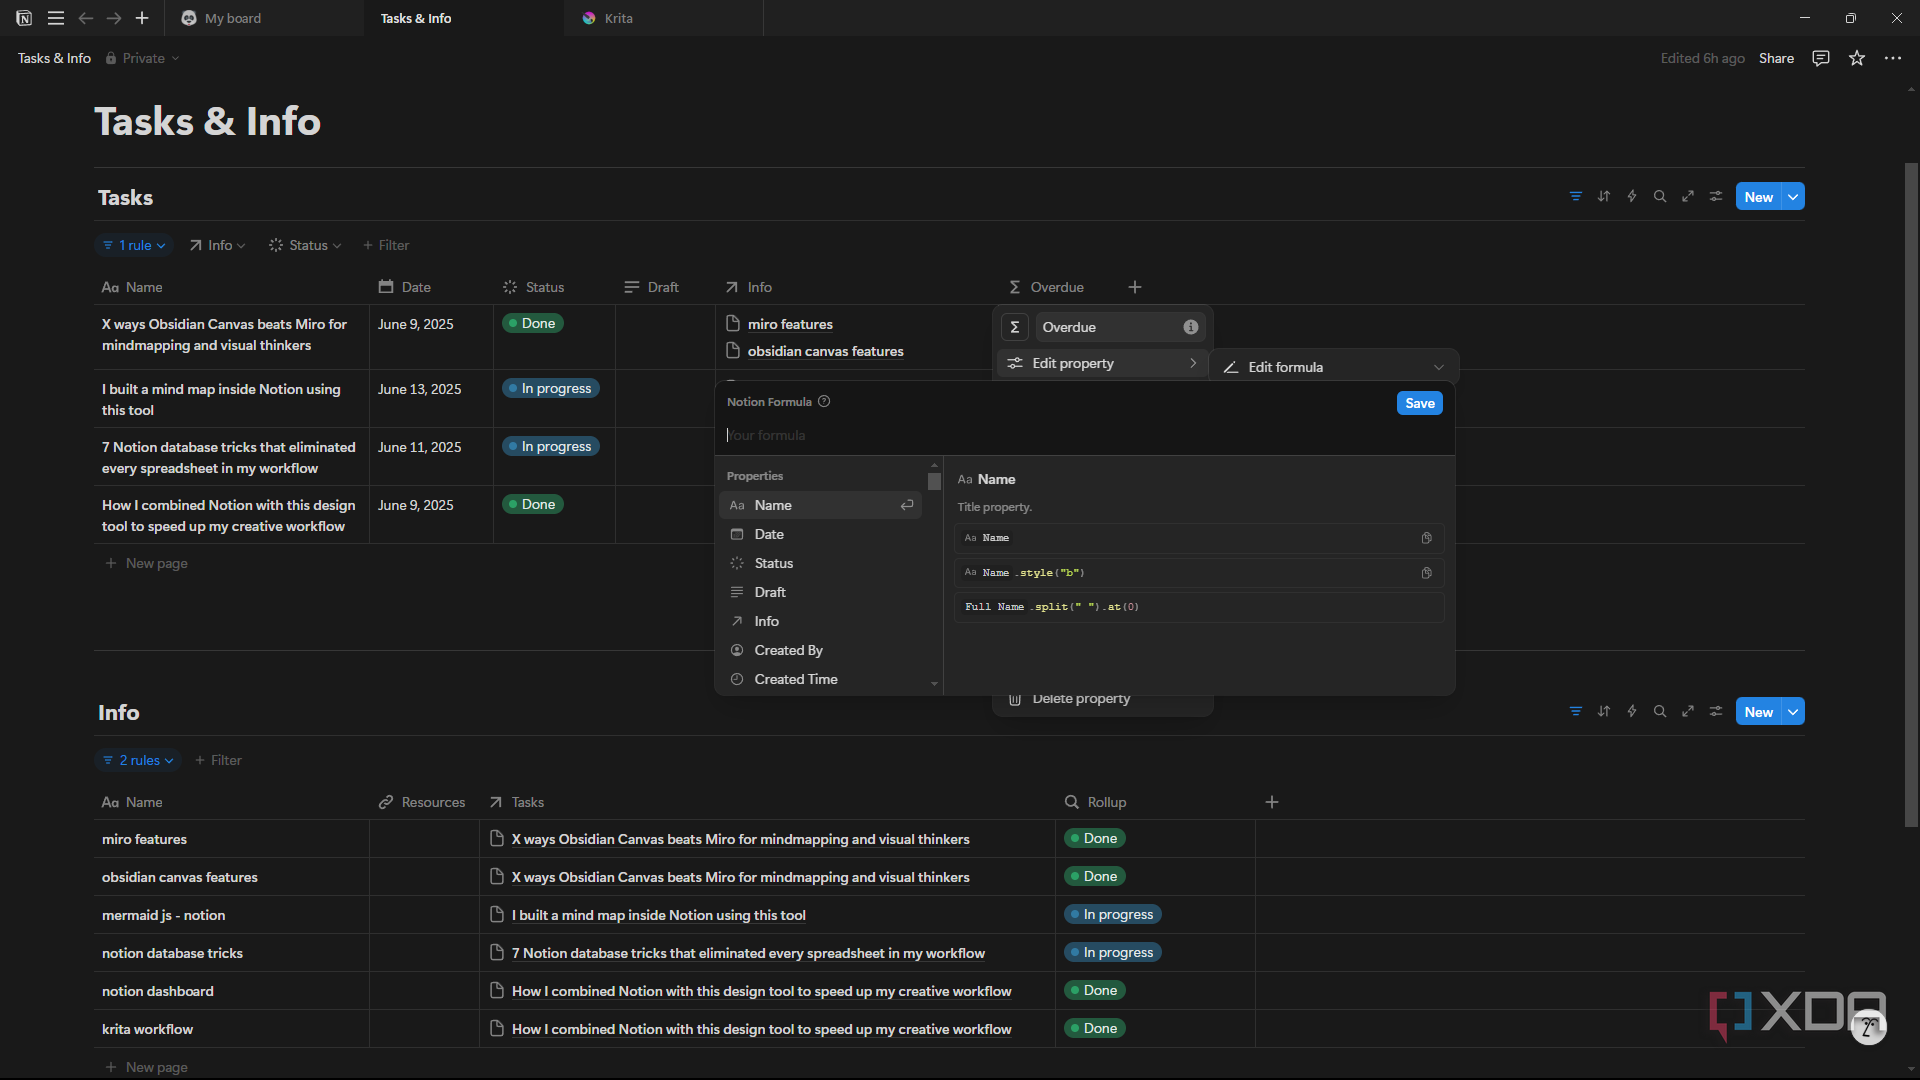Open the Info filter chip dropdown
Image resolution: width=1920 pixels, height=1080 pixels.
[217, 245]
